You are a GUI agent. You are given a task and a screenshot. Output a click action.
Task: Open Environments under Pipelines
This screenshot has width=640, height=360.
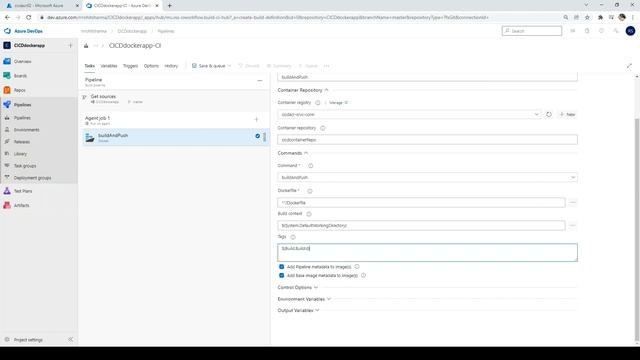pos(27,130)
